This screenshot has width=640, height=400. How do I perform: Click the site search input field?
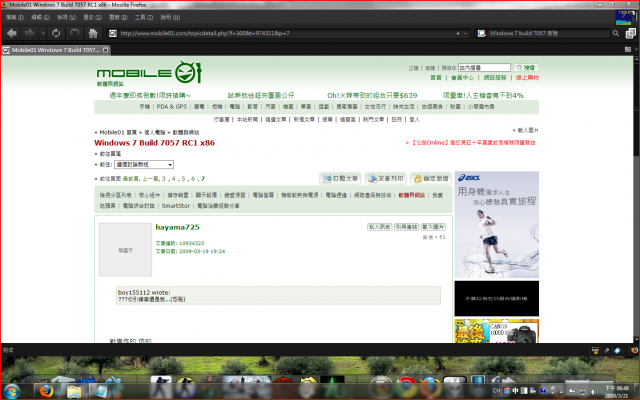pyautogui.click(x=484, y=68)
